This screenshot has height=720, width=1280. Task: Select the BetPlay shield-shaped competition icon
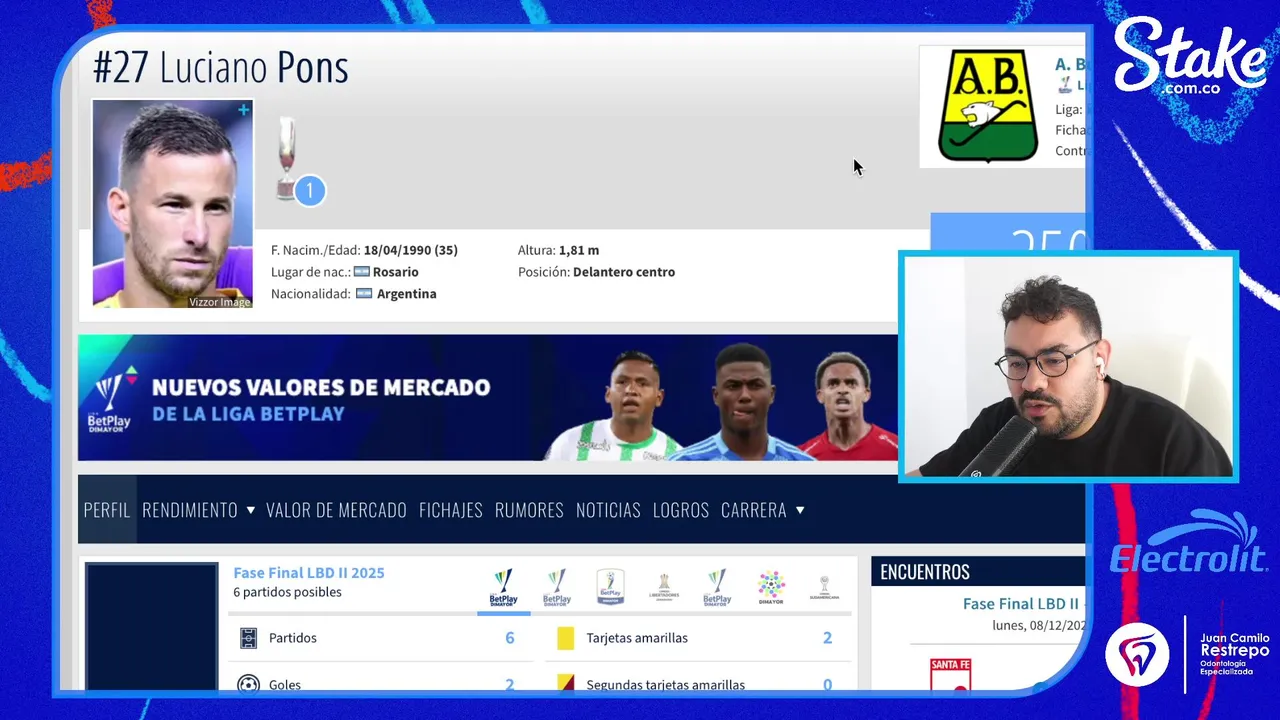[x=610, y=587]
